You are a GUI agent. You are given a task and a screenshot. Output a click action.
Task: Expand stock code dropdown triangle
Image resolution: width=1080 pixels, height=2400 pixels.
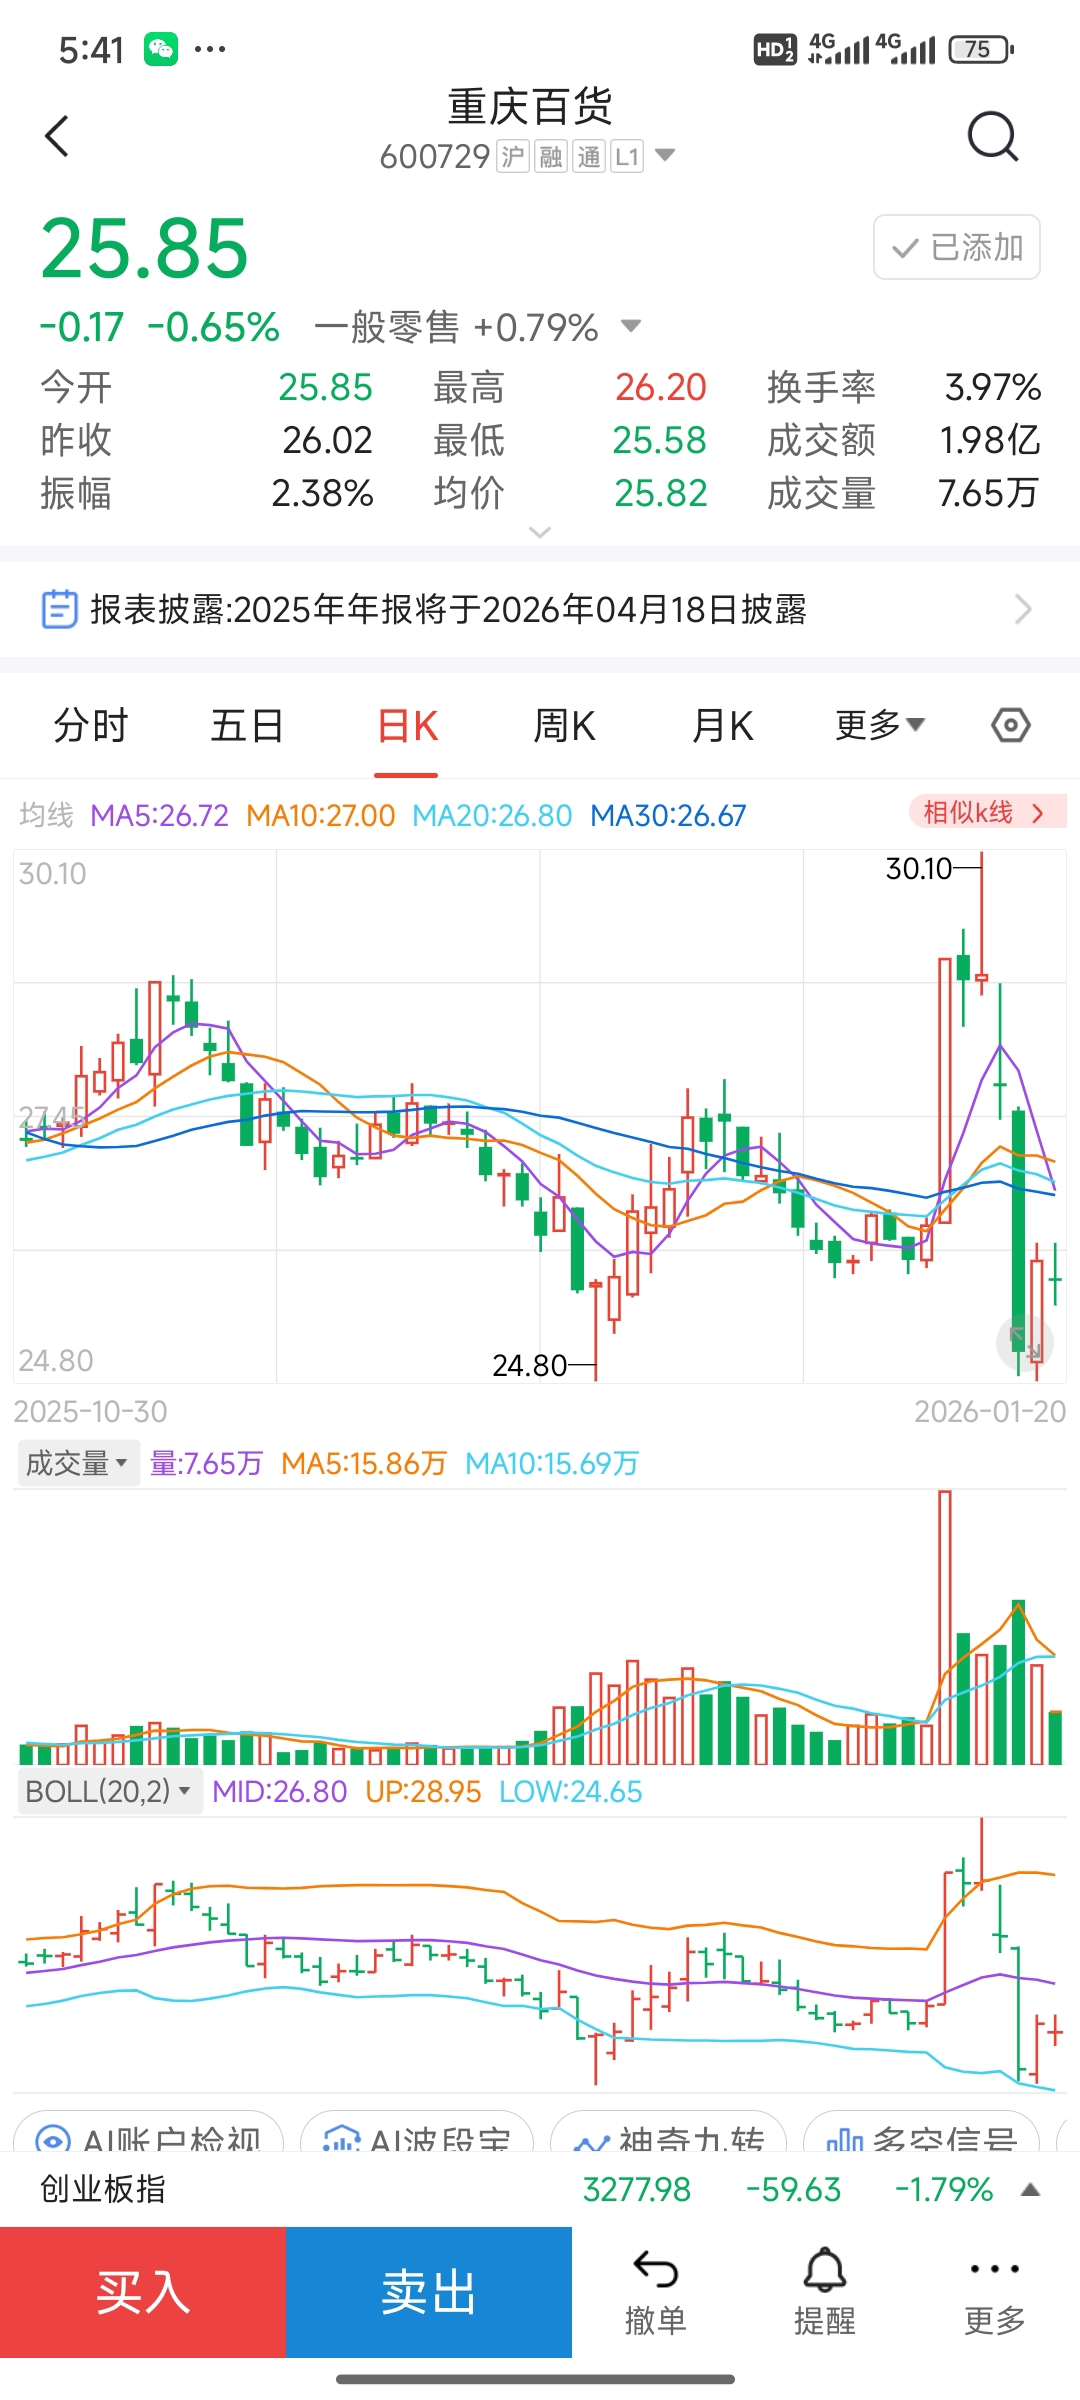pyautogui.click(x=665, y=156)
